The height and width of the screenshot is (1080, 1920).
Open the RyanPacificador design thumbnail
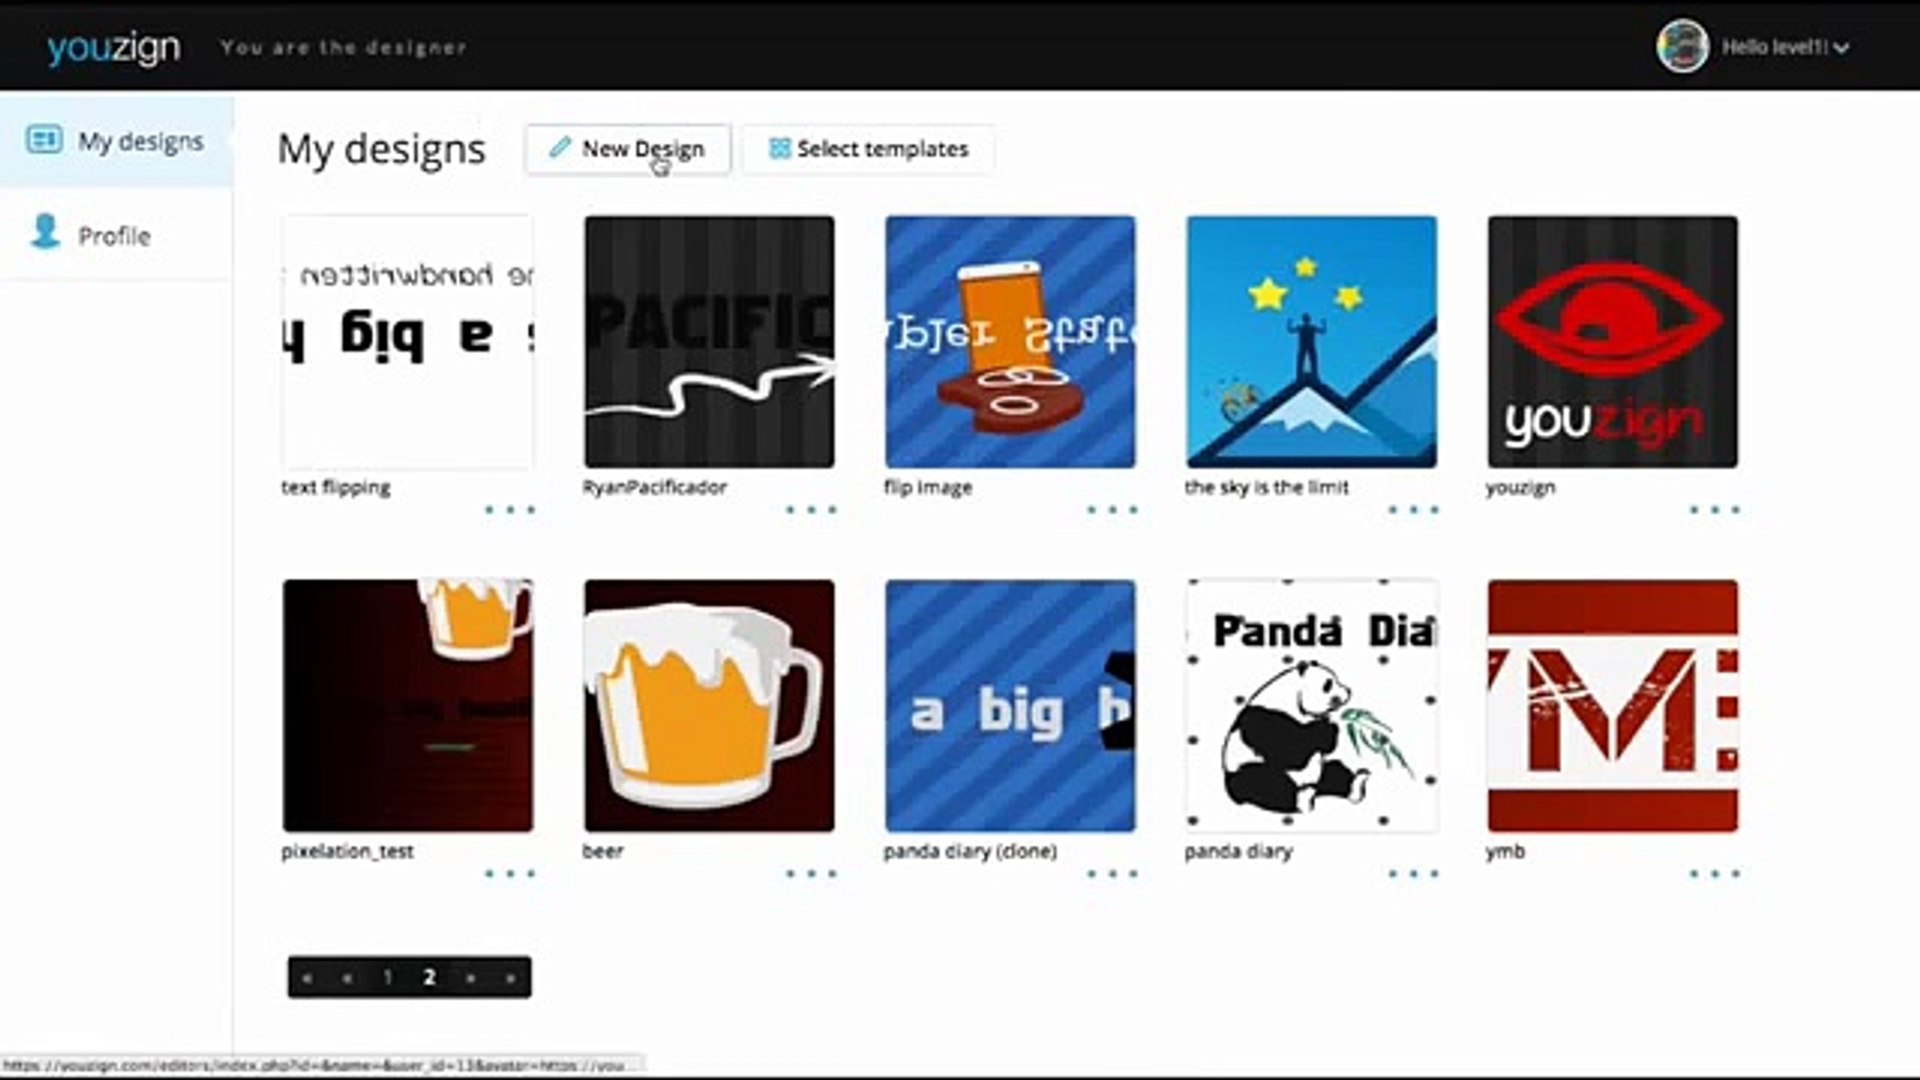(x=709, y=341)
